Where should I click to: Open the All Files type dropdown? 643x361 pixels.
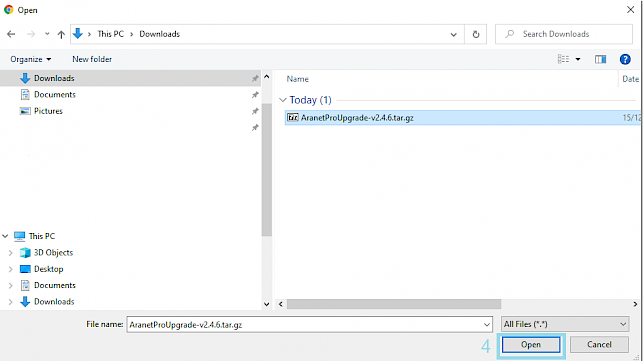[565, 324]
